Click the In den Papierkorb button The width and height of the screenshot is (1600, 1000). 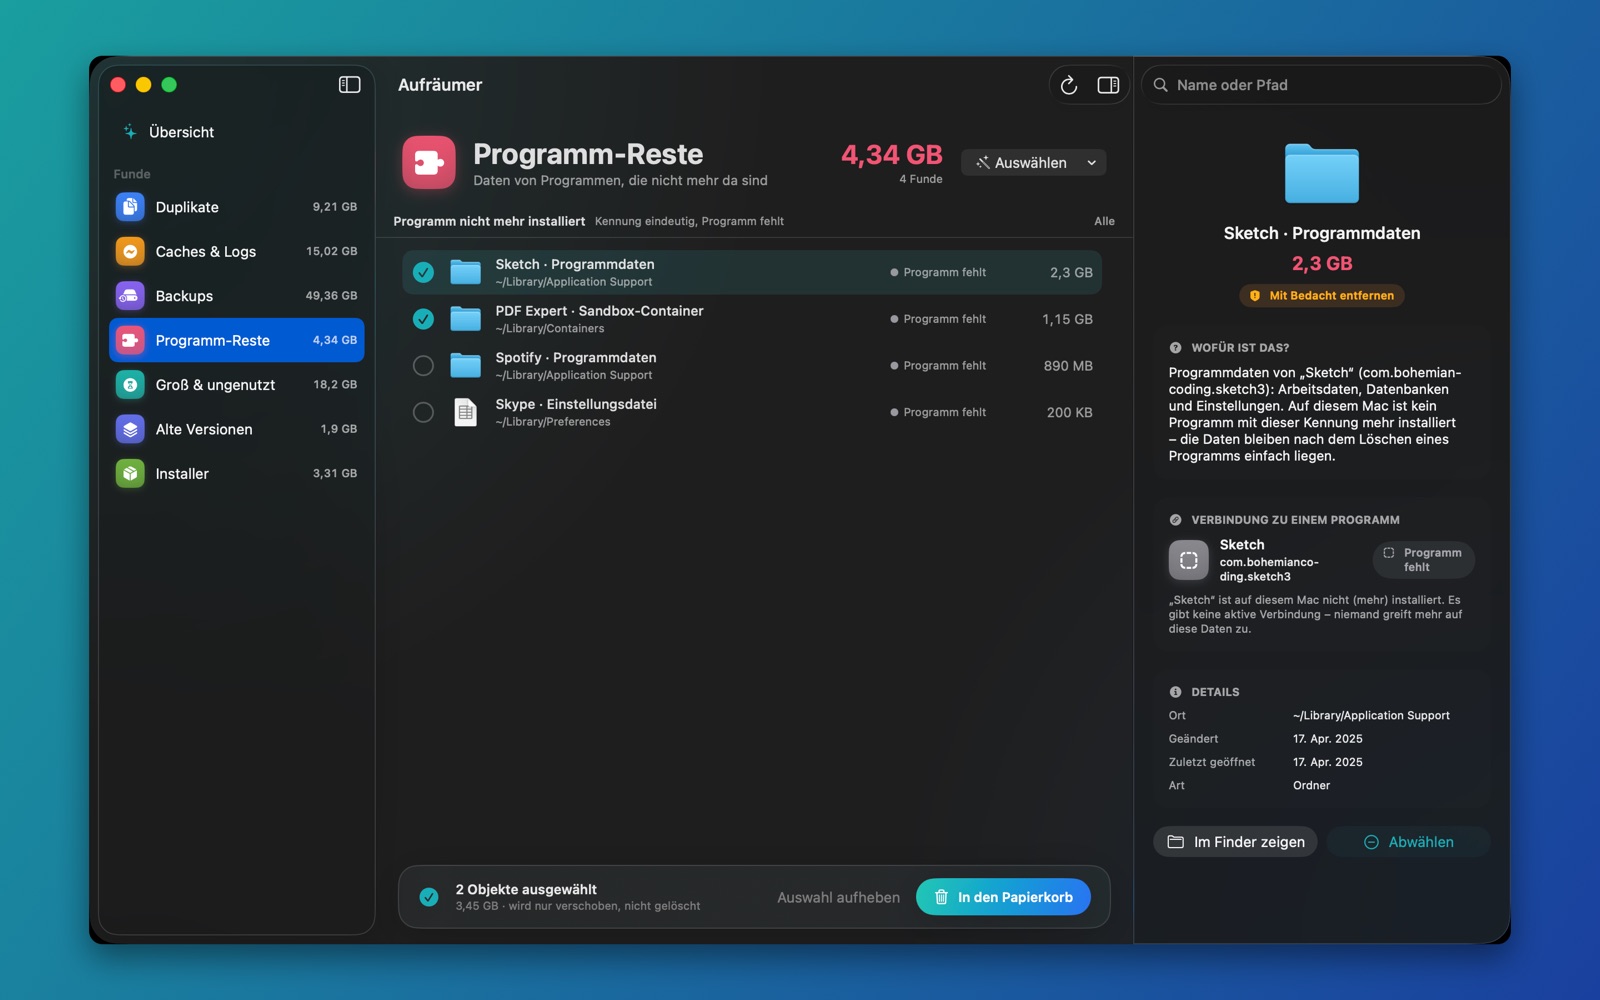[x=1003, y=897]
